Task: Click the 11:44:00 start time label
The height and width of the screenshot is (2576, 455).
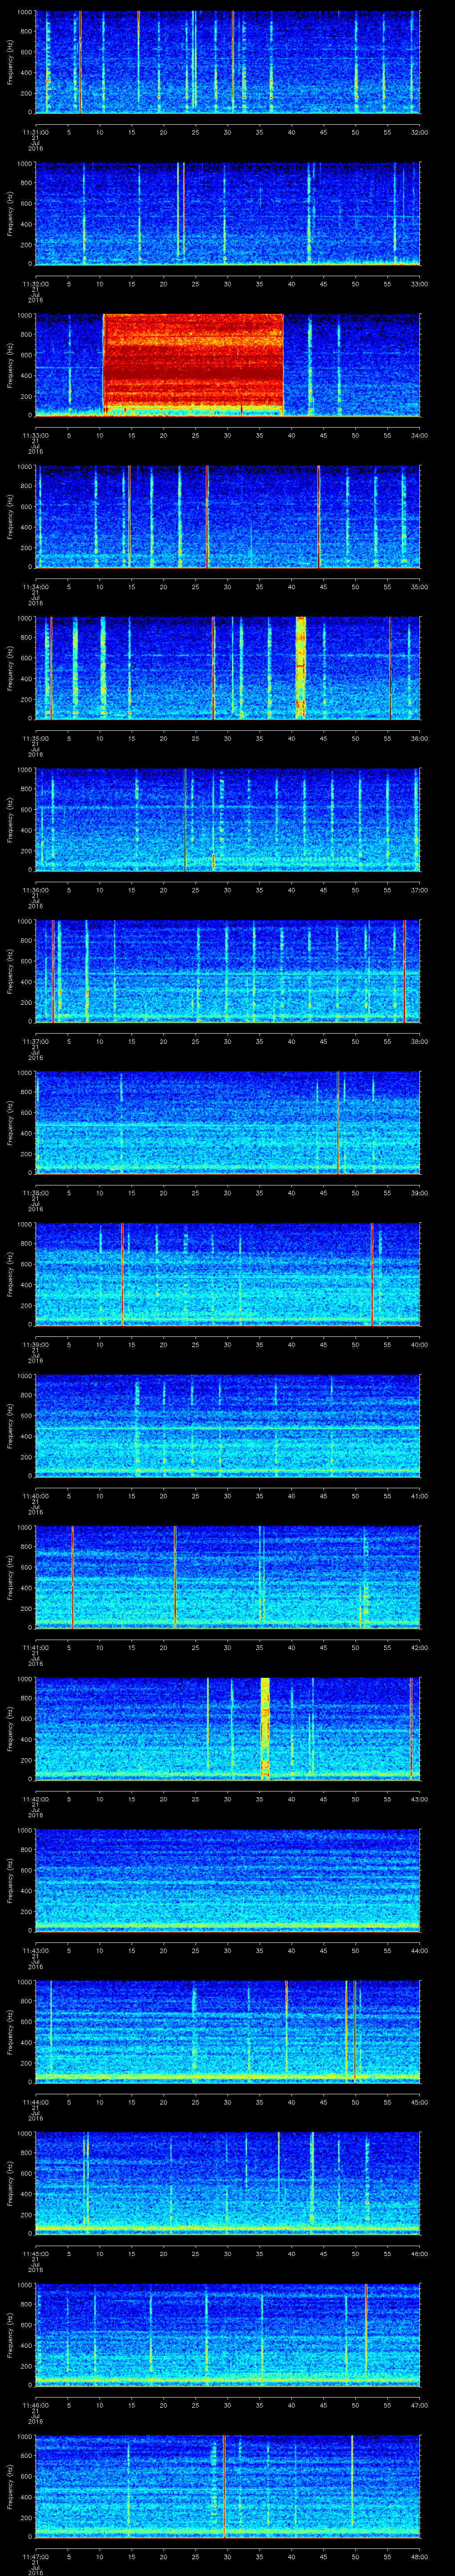Action: (35, 2101)
